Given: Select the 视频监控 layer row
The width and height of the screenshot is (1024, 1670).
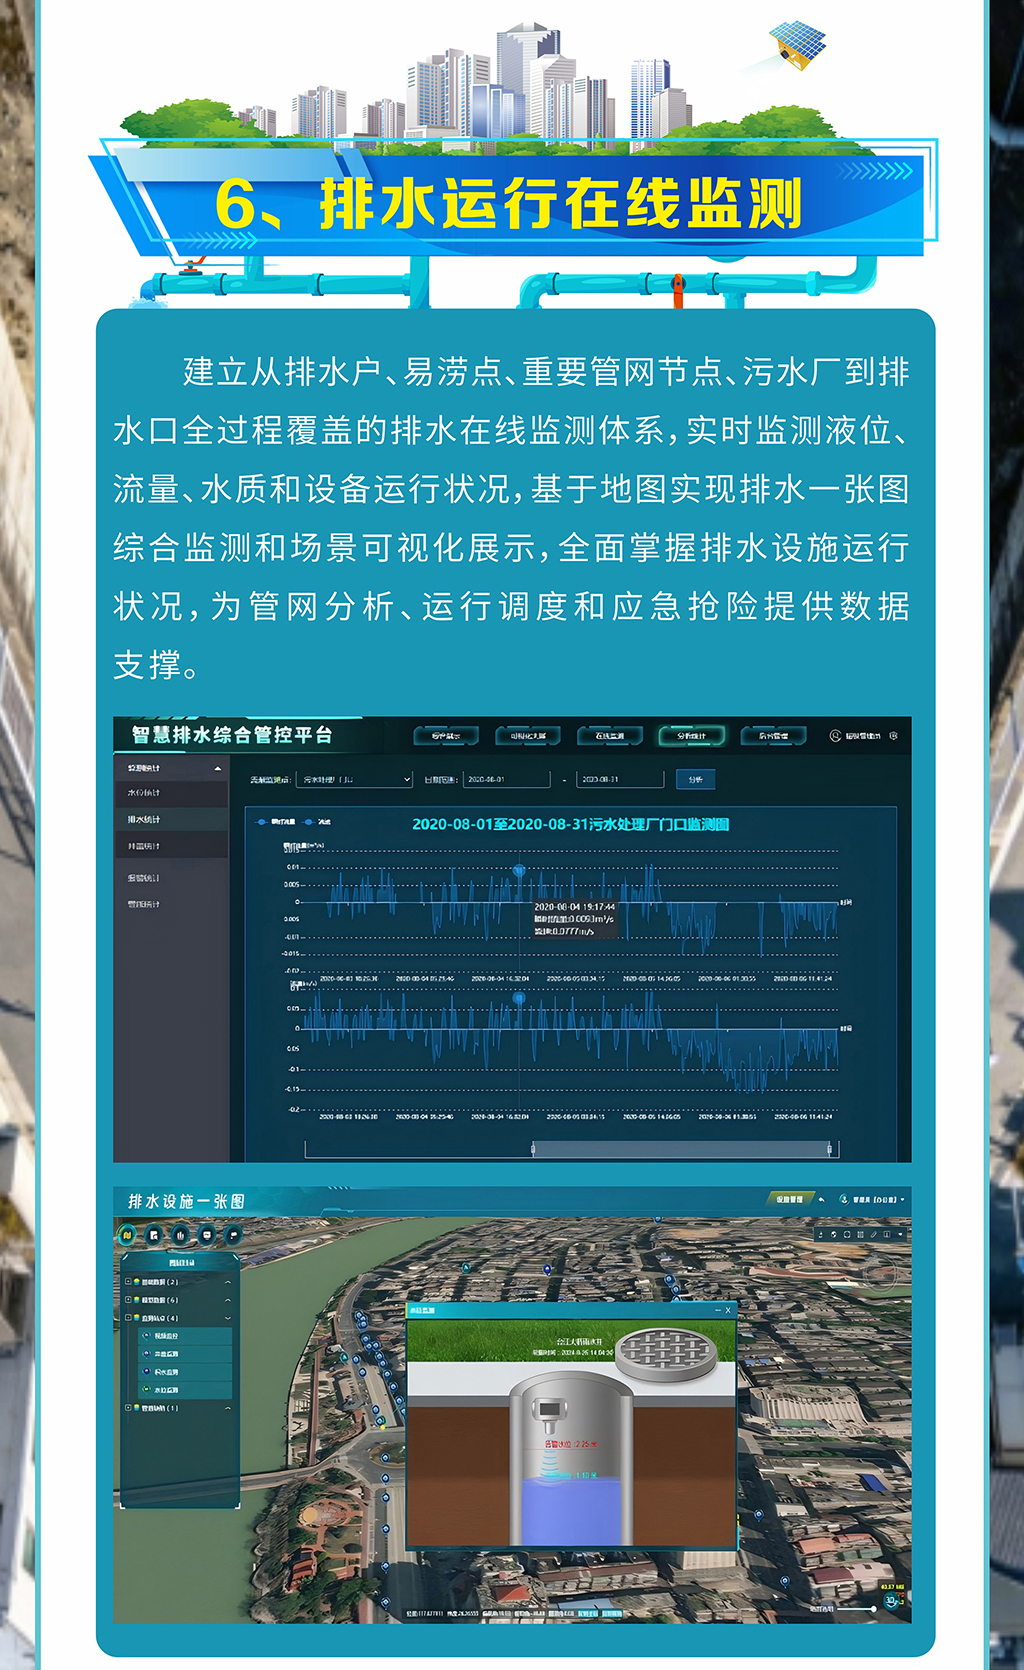Looking at the screenshot, I should pyautogui.click(x=185, y=1336).
